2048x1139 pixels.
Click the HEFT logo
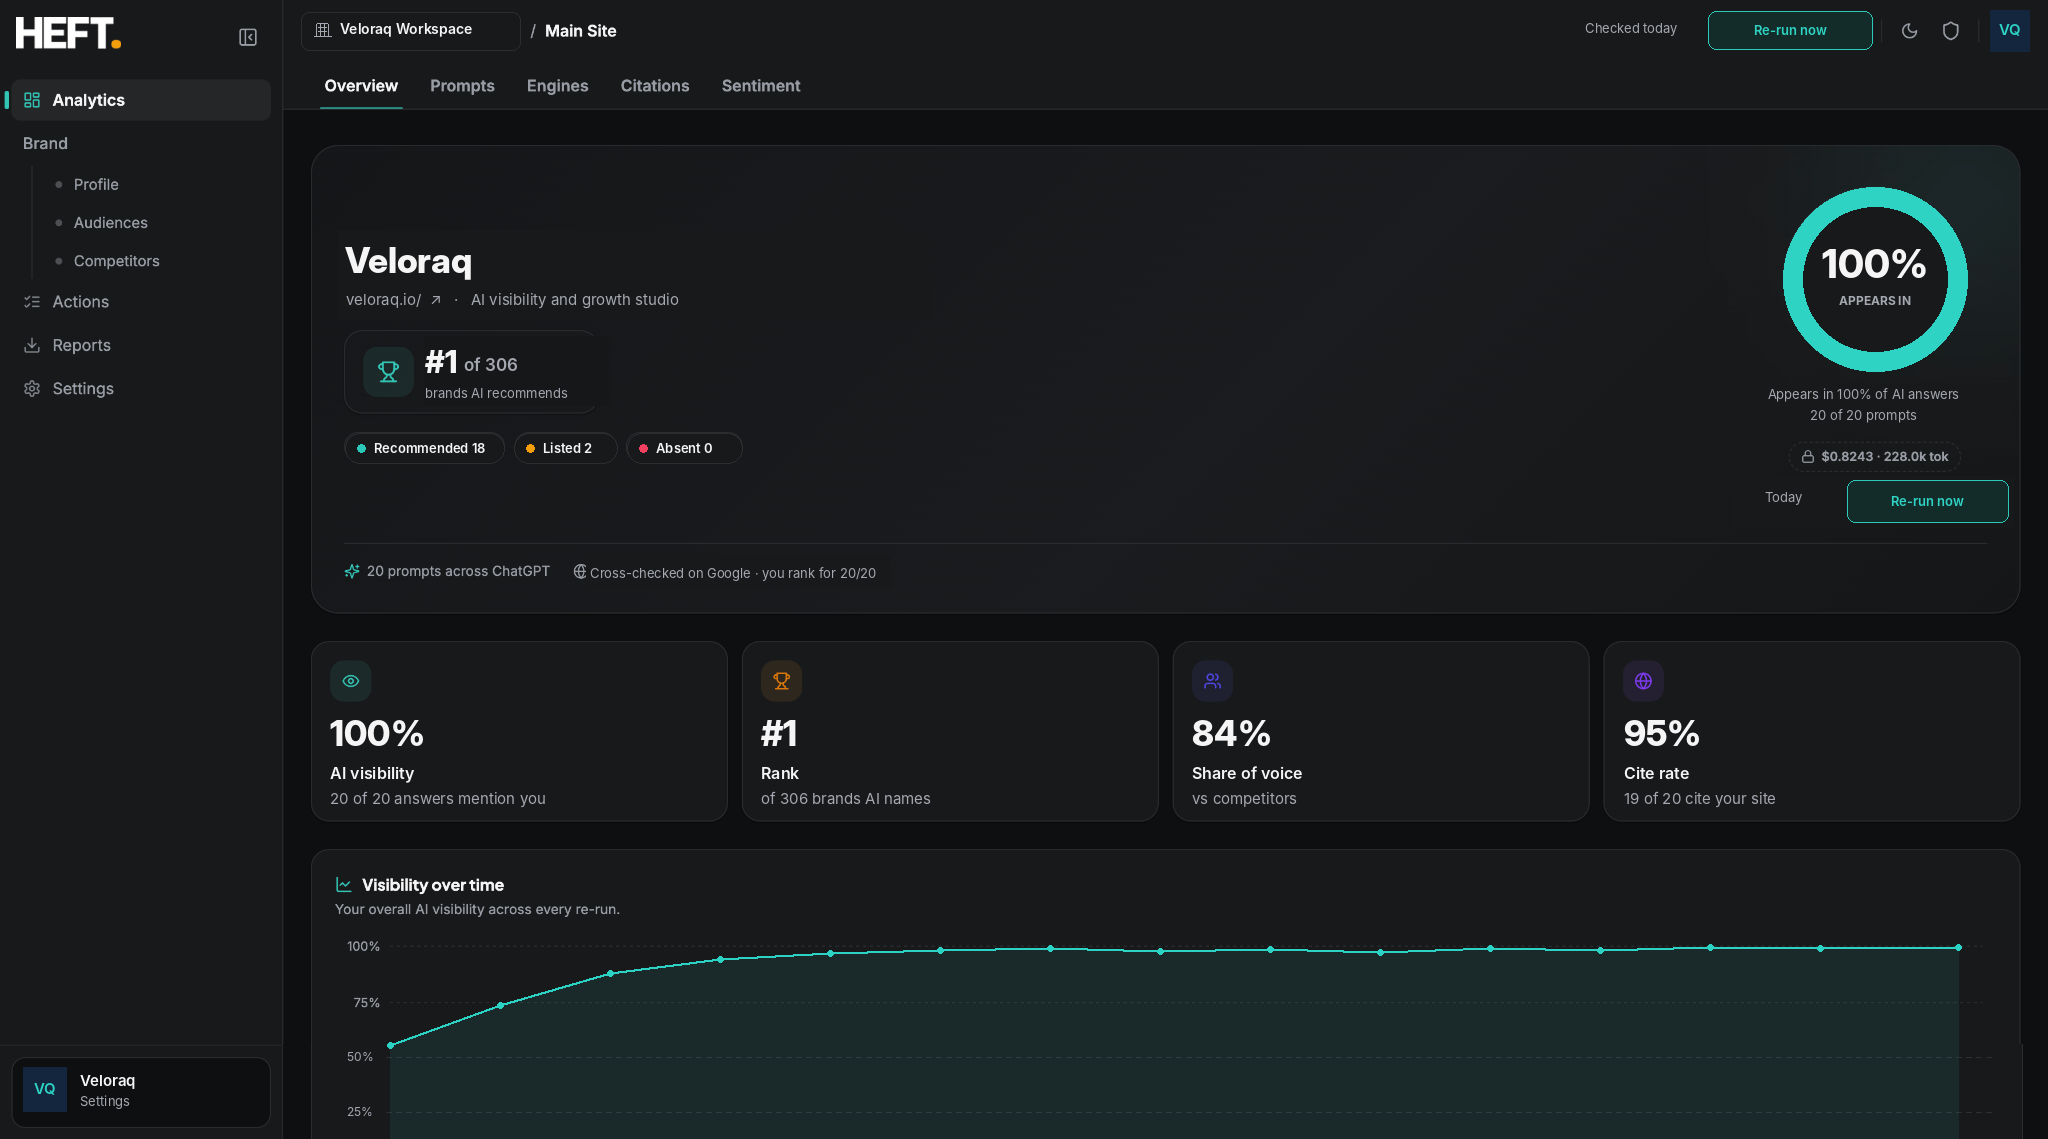click(x=68, y=33)
